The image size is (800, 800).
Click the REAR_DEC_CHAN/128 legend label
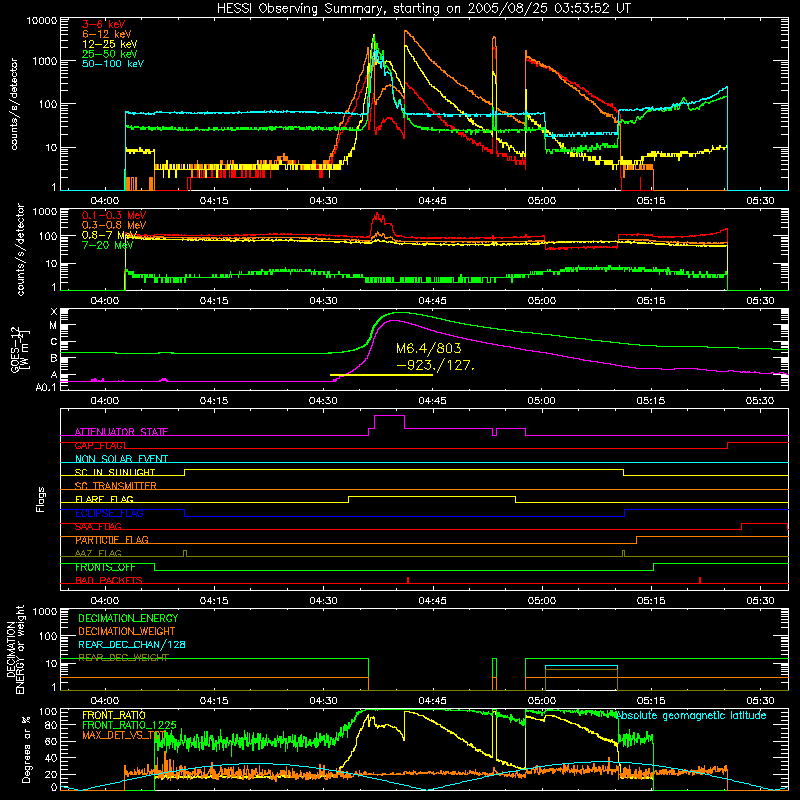[132, 645]
